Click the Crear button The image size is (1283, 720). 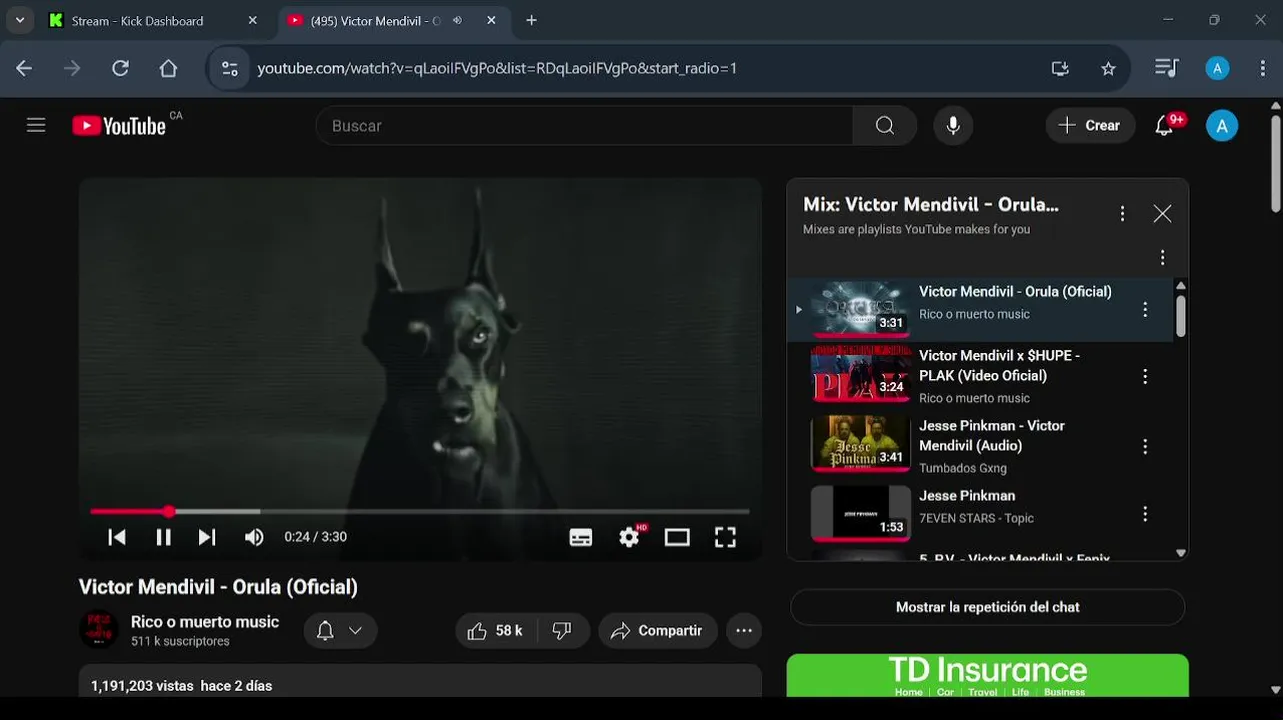tap(1090, 125)
